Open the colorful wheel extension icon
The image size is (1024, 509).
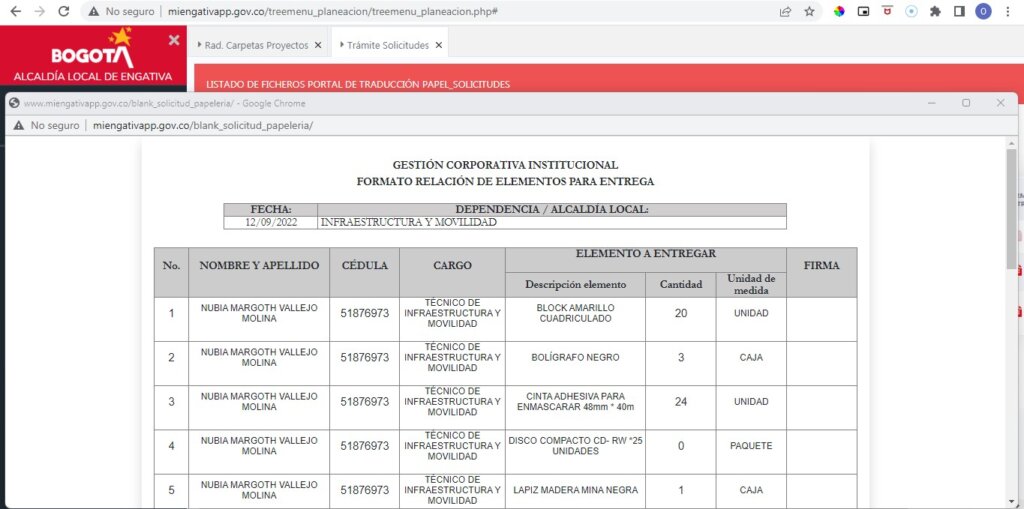pyautogui.click(x=839, y=11)
